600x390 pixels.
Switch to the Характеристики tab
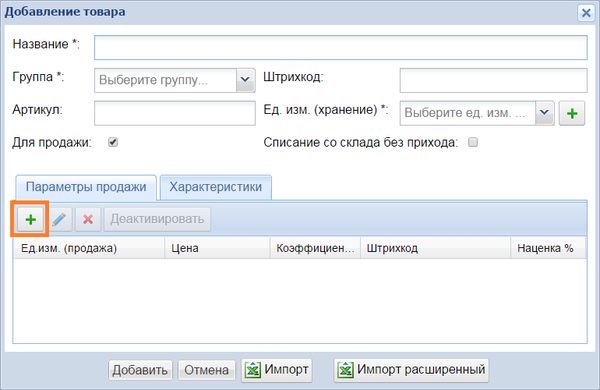click(216, 187)
